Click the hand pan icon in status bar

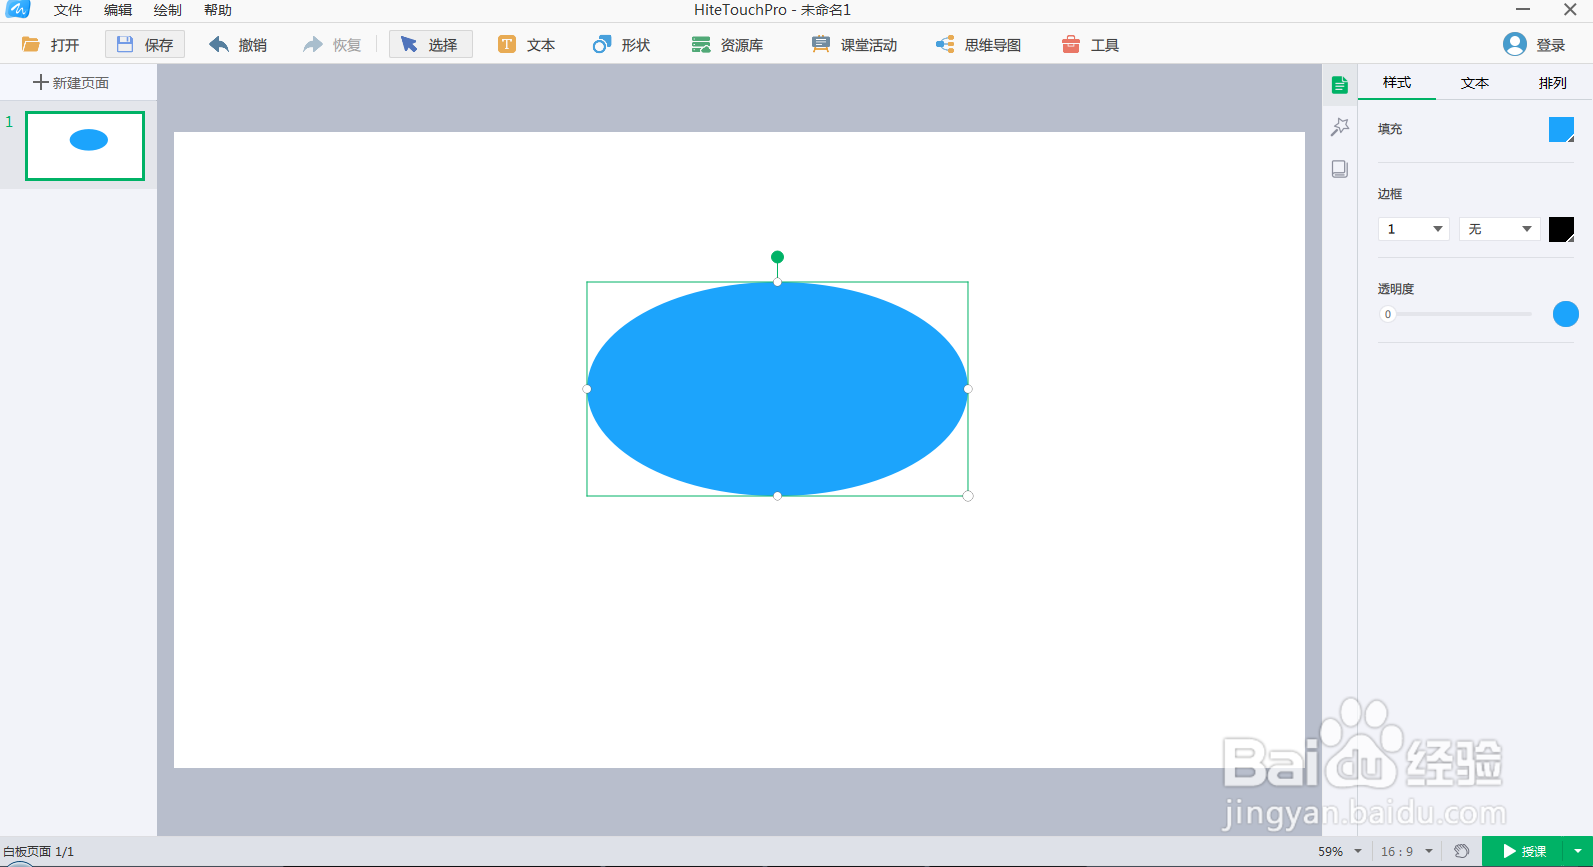click(1461, 851)
